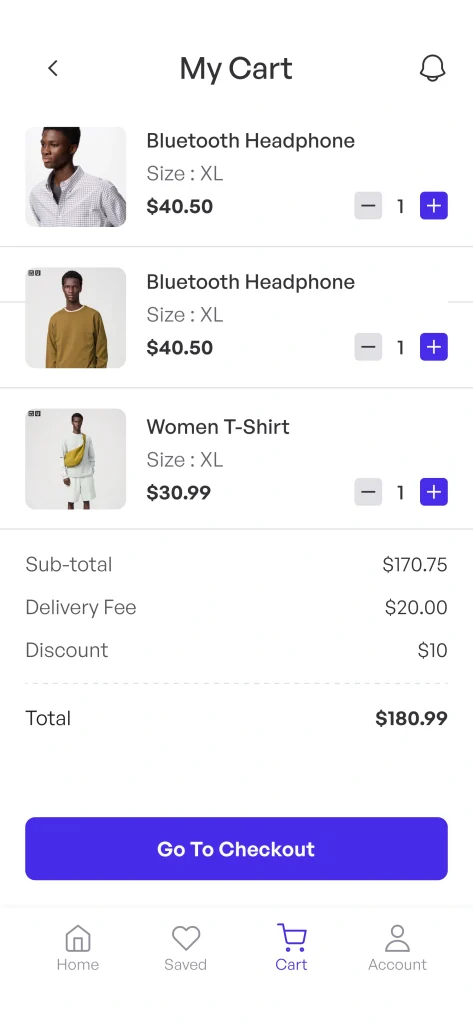Open the Account profile tab
The width and height of the screenshot is (473, 1024).
click(x=397, y=948)
